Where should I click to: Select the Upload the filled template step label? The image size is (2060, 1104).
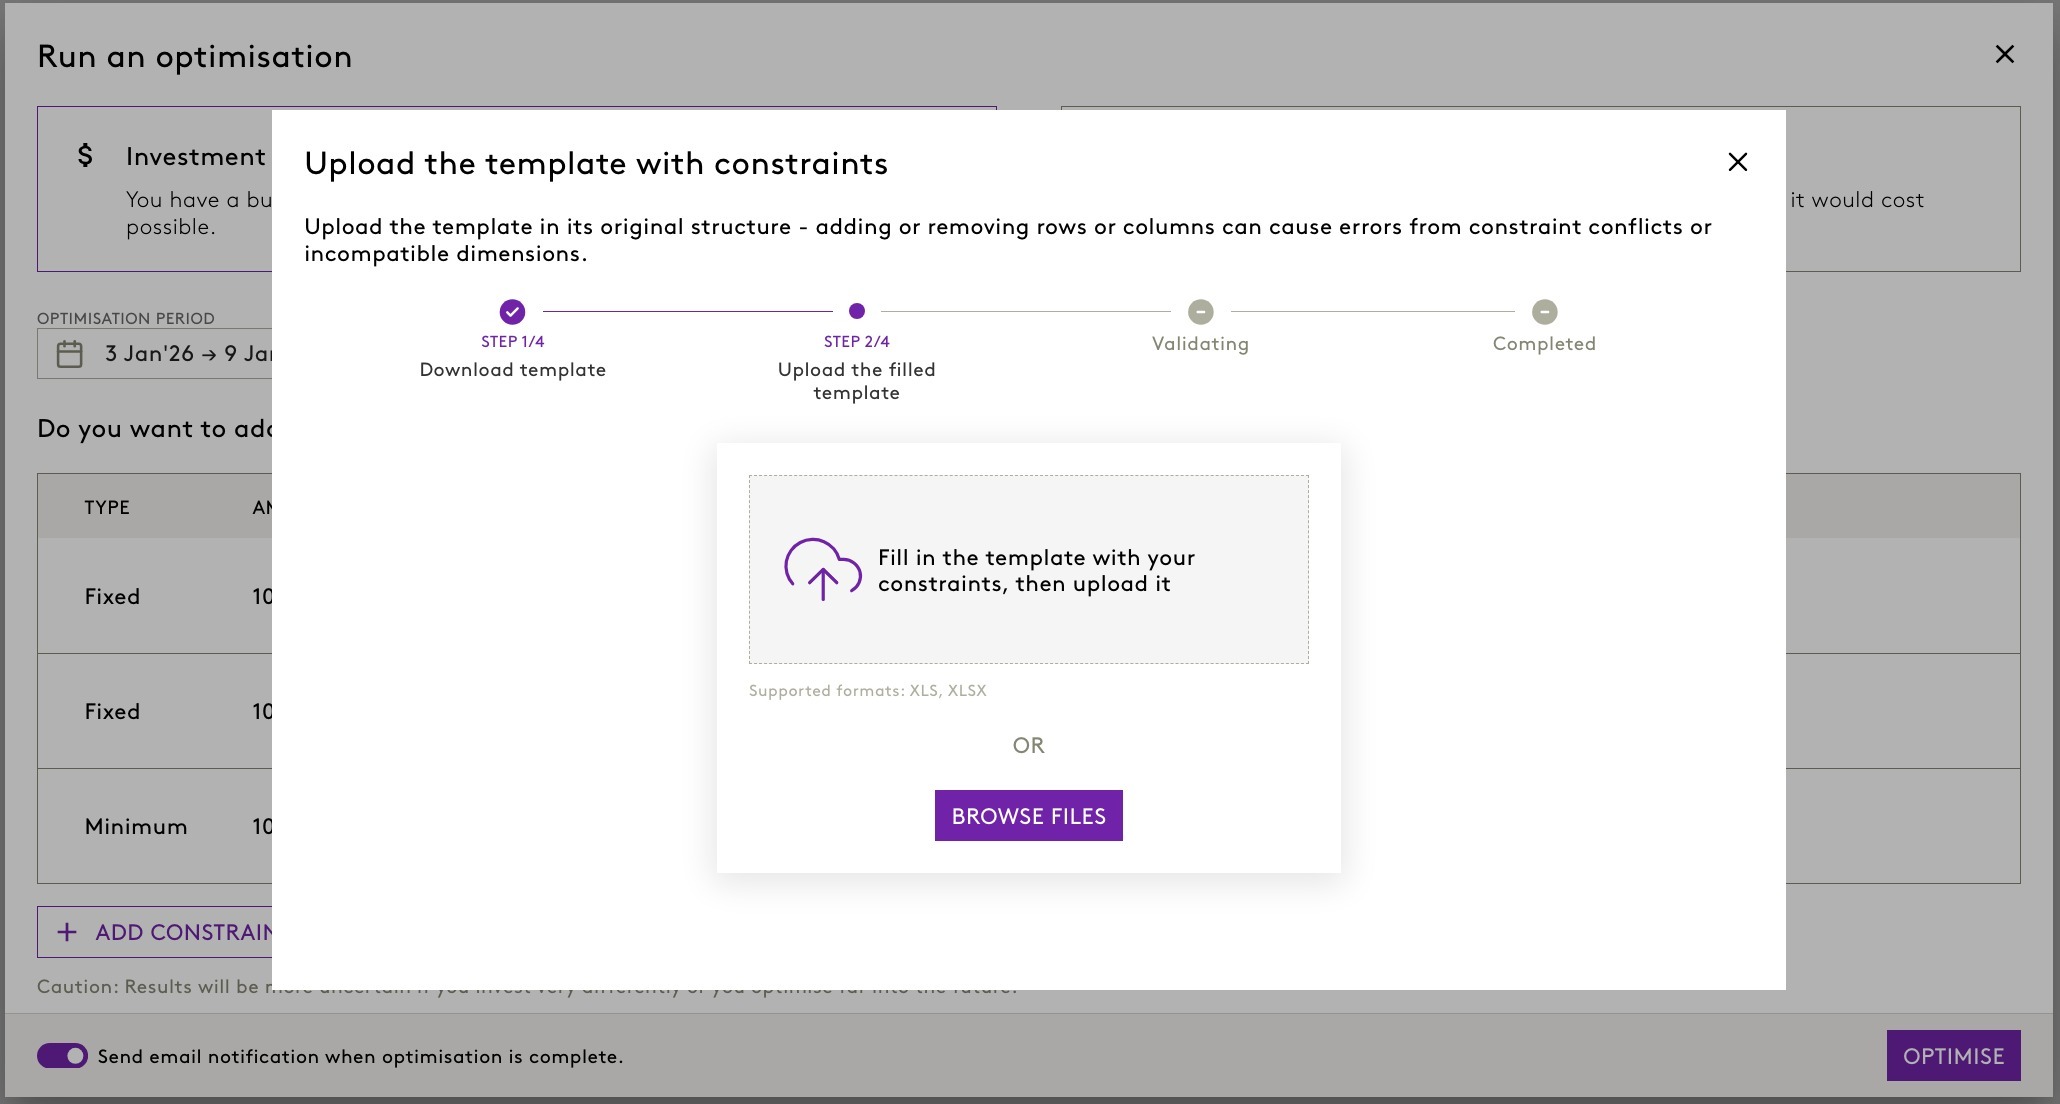(x=856, y=381)
